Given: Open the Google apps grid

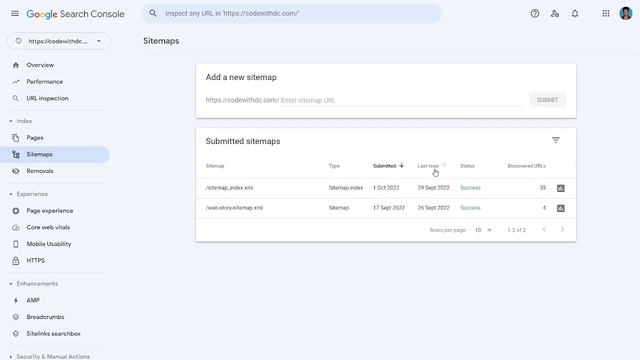Looking at the screenshot, I should click(606, 13).
